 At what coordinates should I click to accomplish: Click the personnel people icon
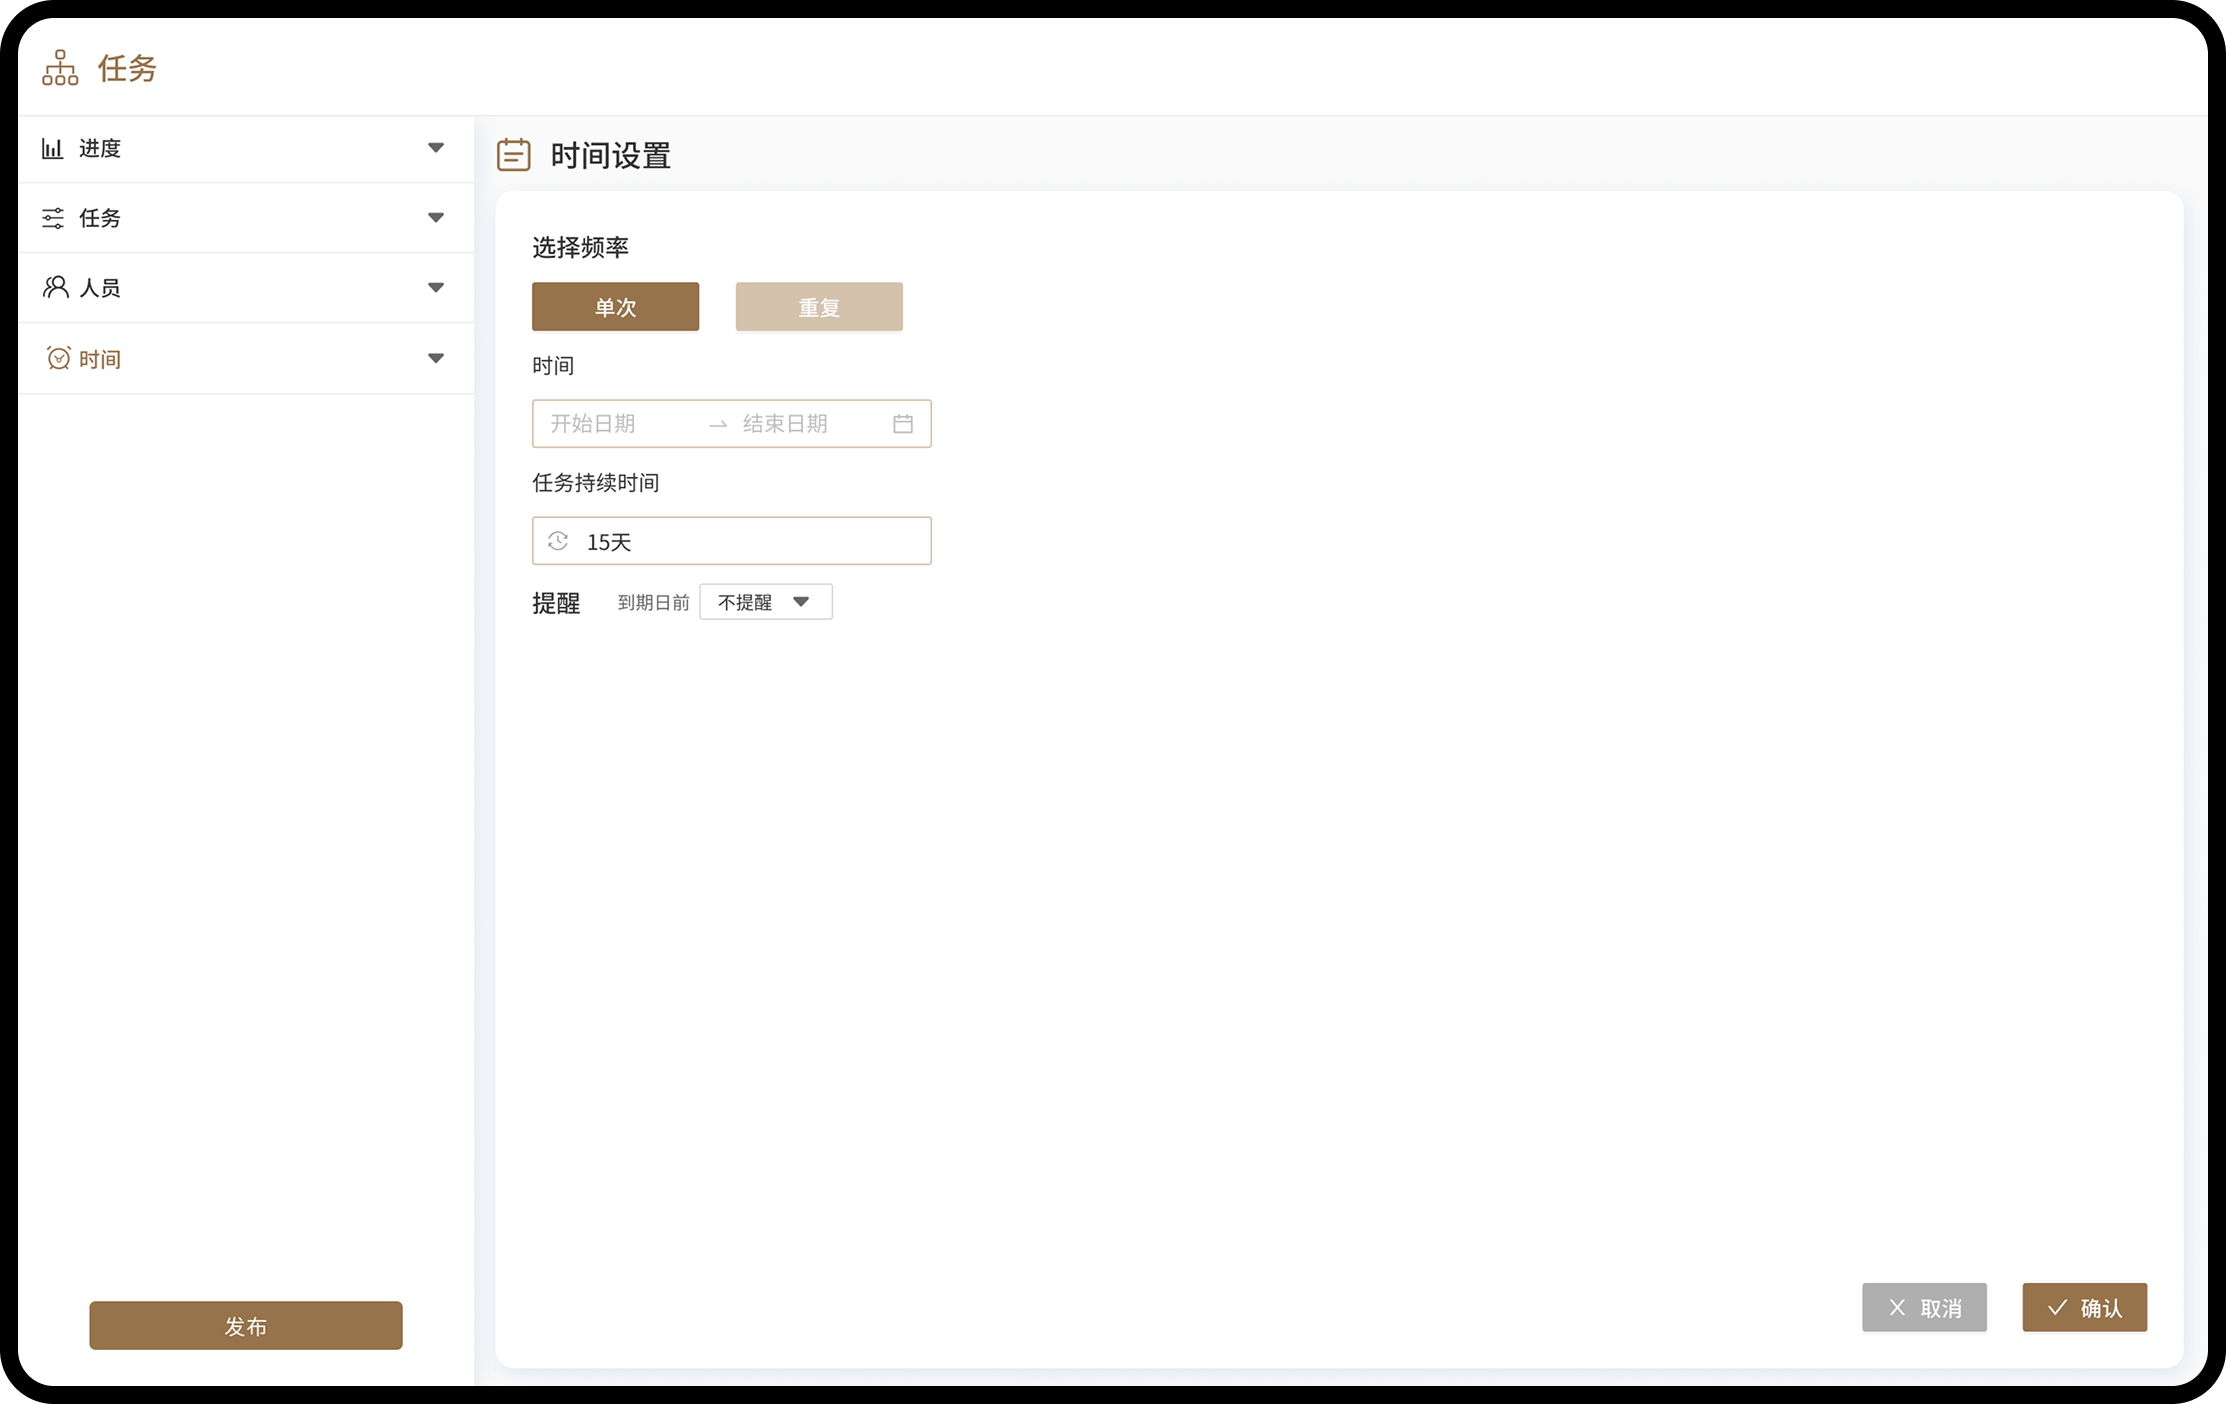[55, 288]
